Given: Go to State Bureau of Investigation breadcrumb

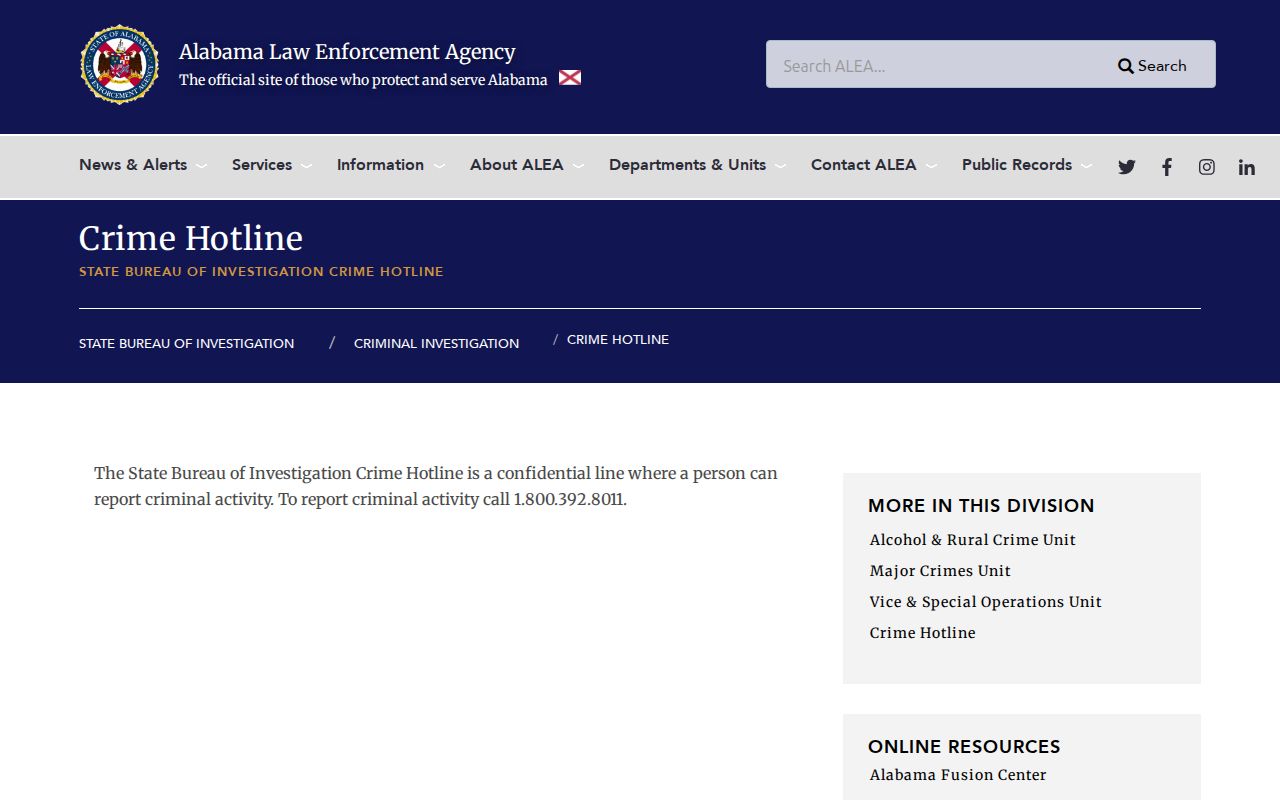Looking at the screenshot, I should point(187,344).
